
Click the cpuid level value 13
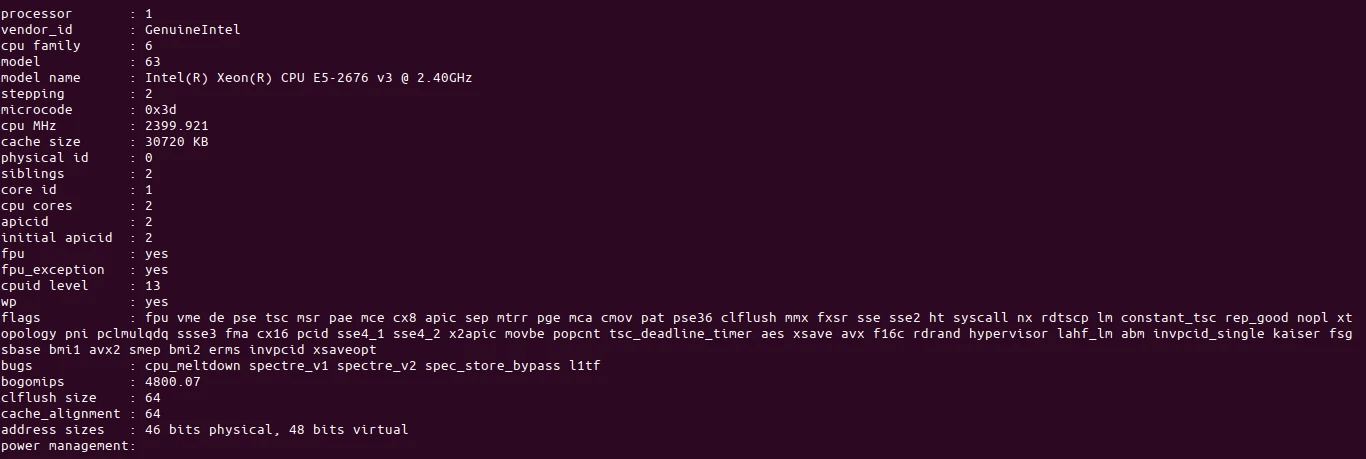coord(152,286)
